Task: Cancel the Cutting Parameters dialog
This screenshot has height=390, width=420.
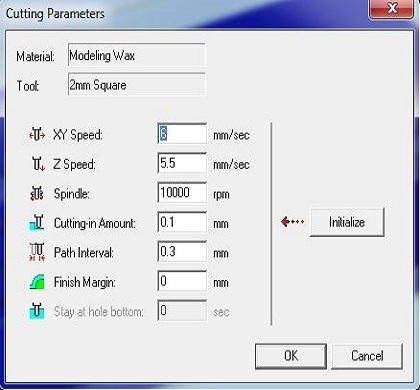Action: click(367, 356)
